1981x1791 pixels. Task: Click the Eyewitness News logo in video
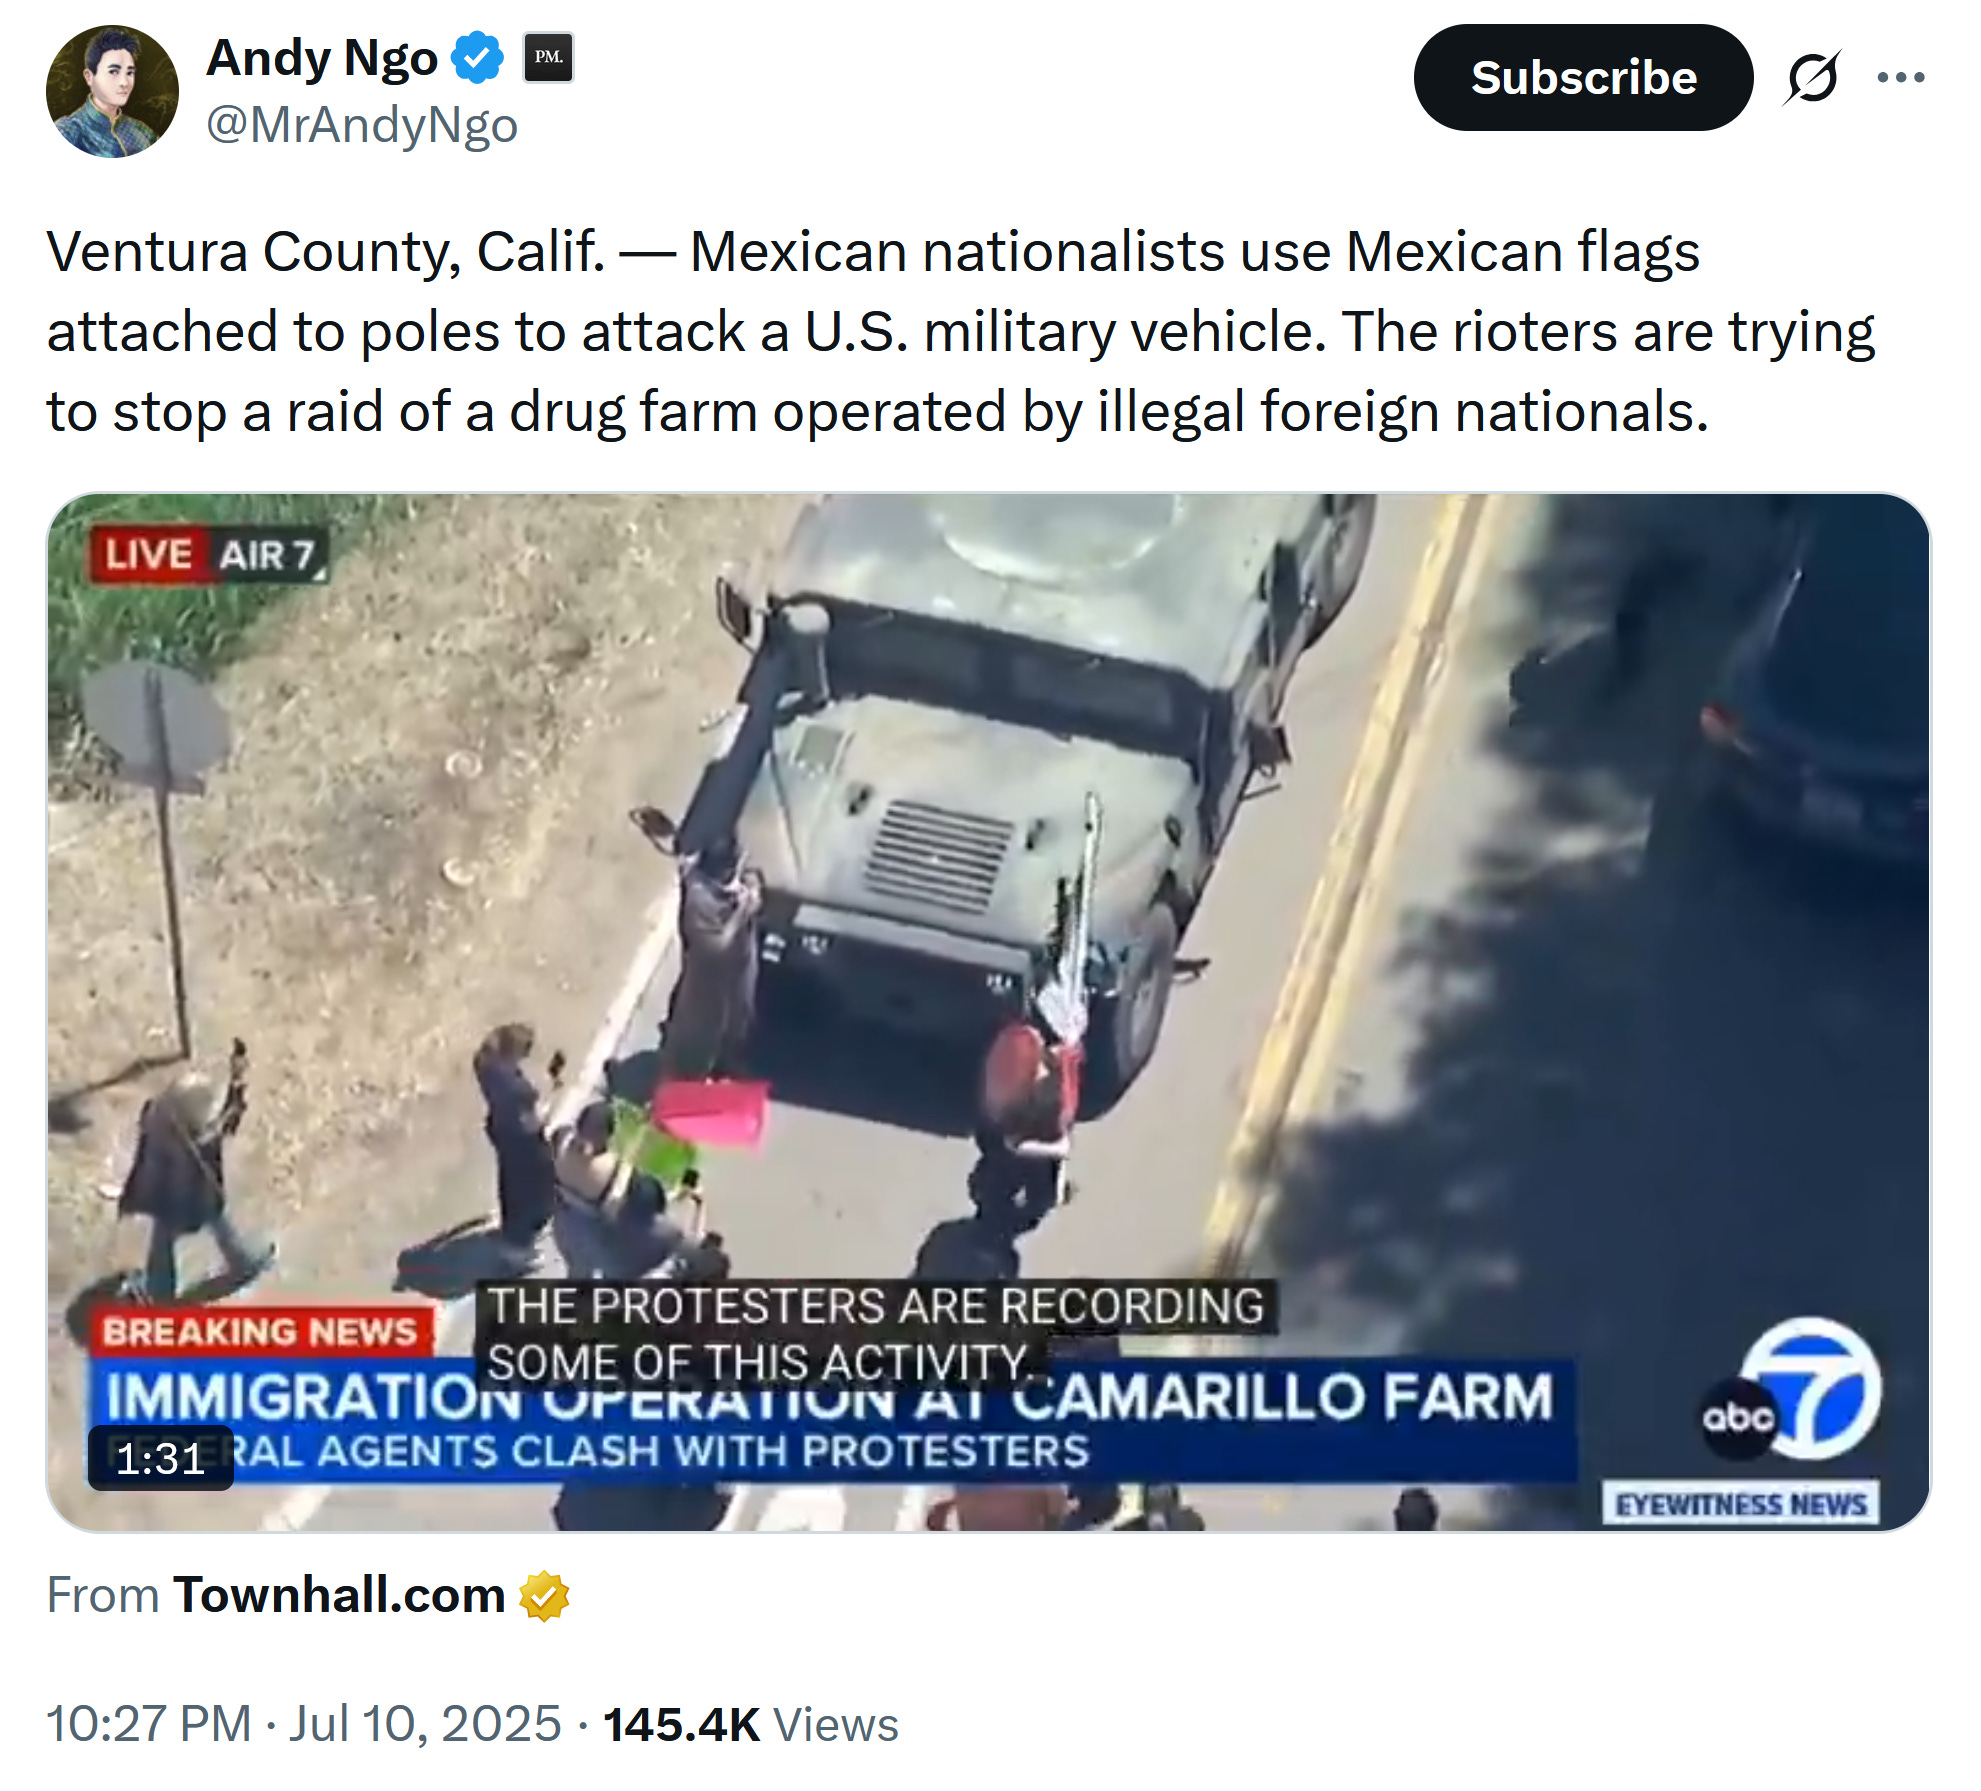1740,1503
